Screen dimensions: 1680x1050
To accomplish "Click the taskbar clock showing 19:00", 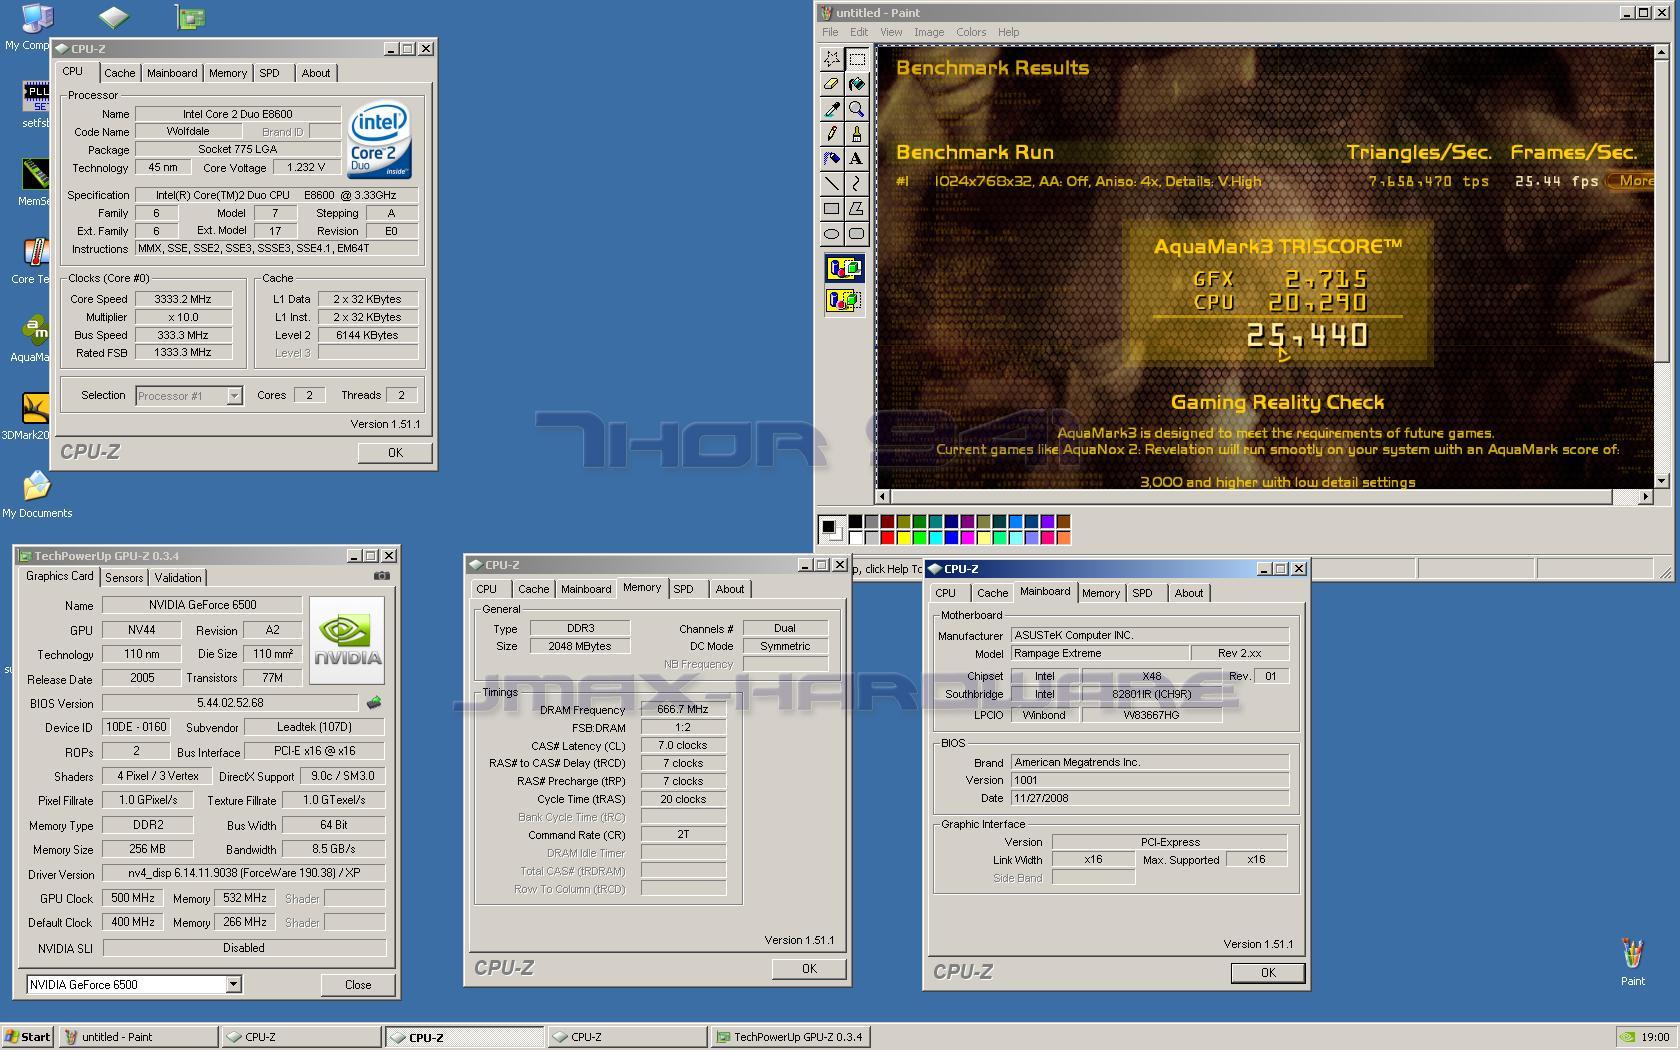I will 1655,1037.
